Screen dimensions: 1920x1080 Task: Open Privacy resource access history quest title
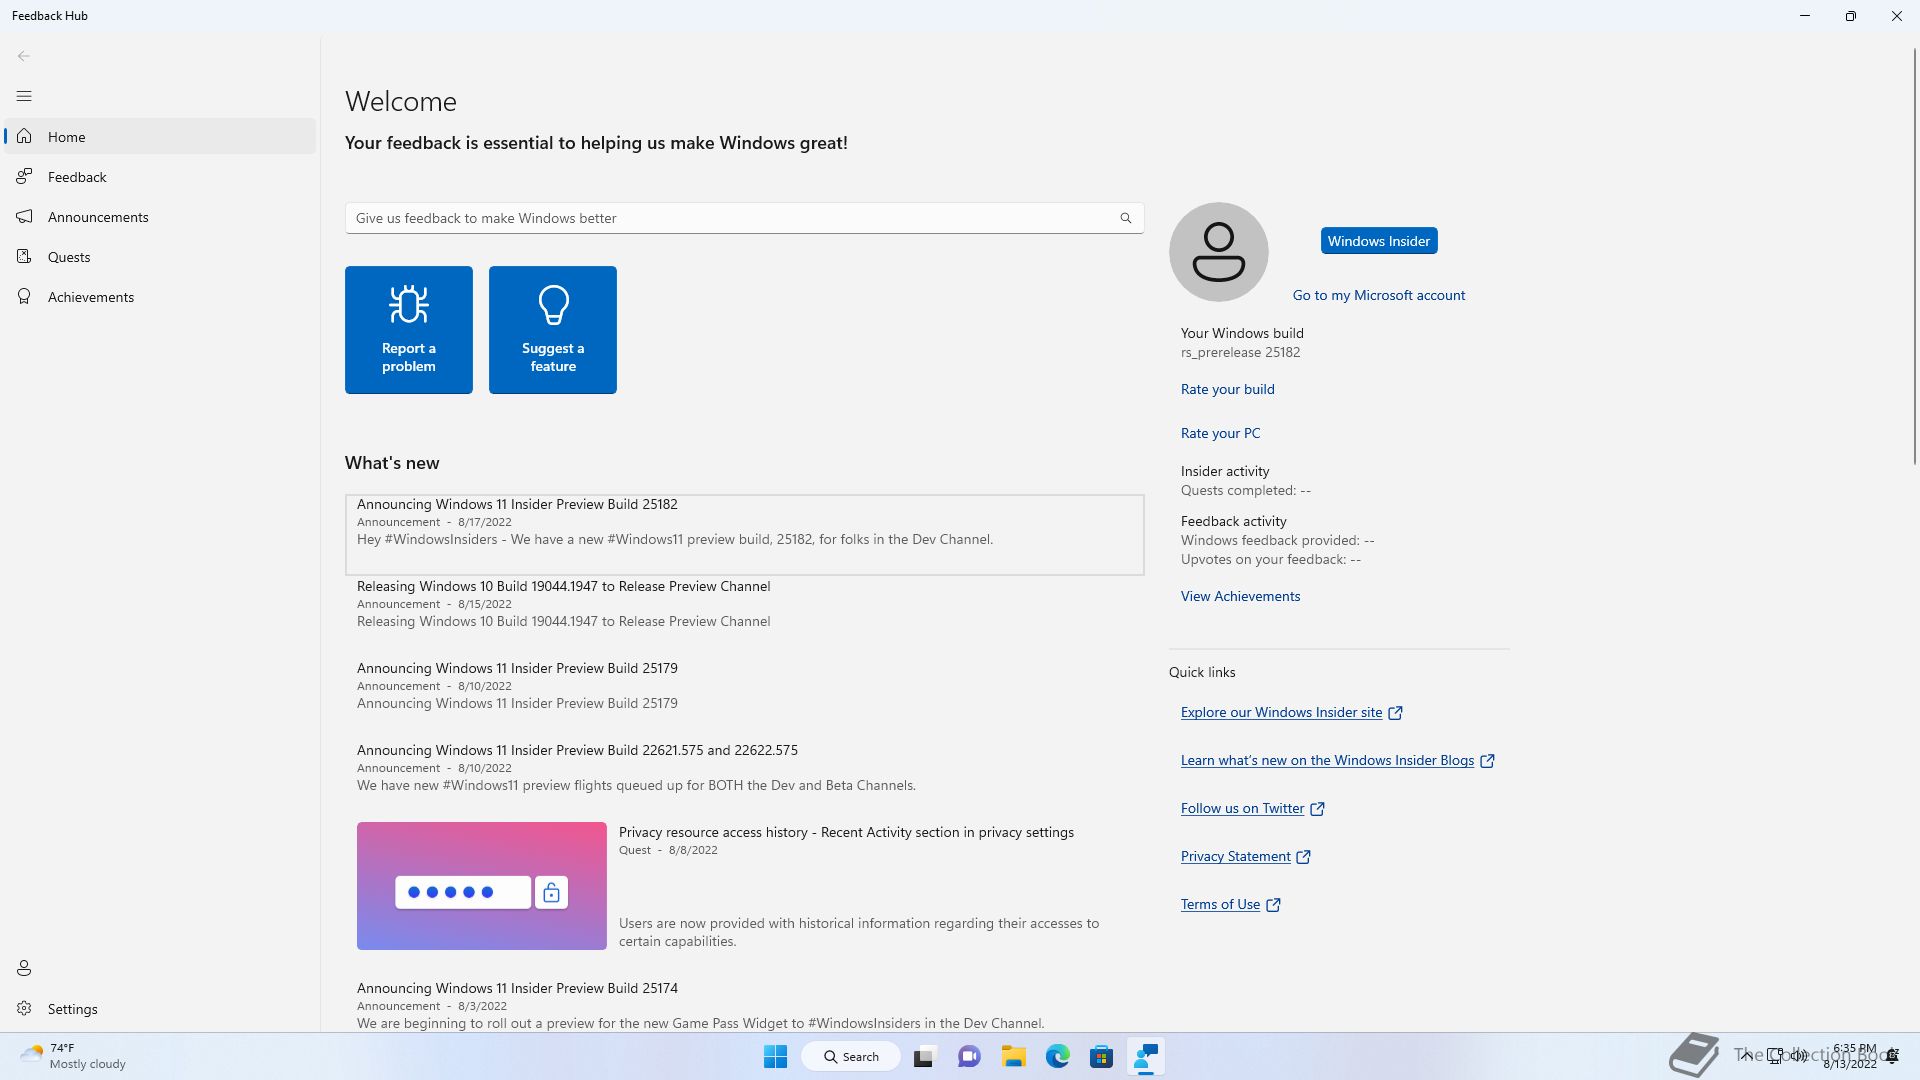coord(846,832)
